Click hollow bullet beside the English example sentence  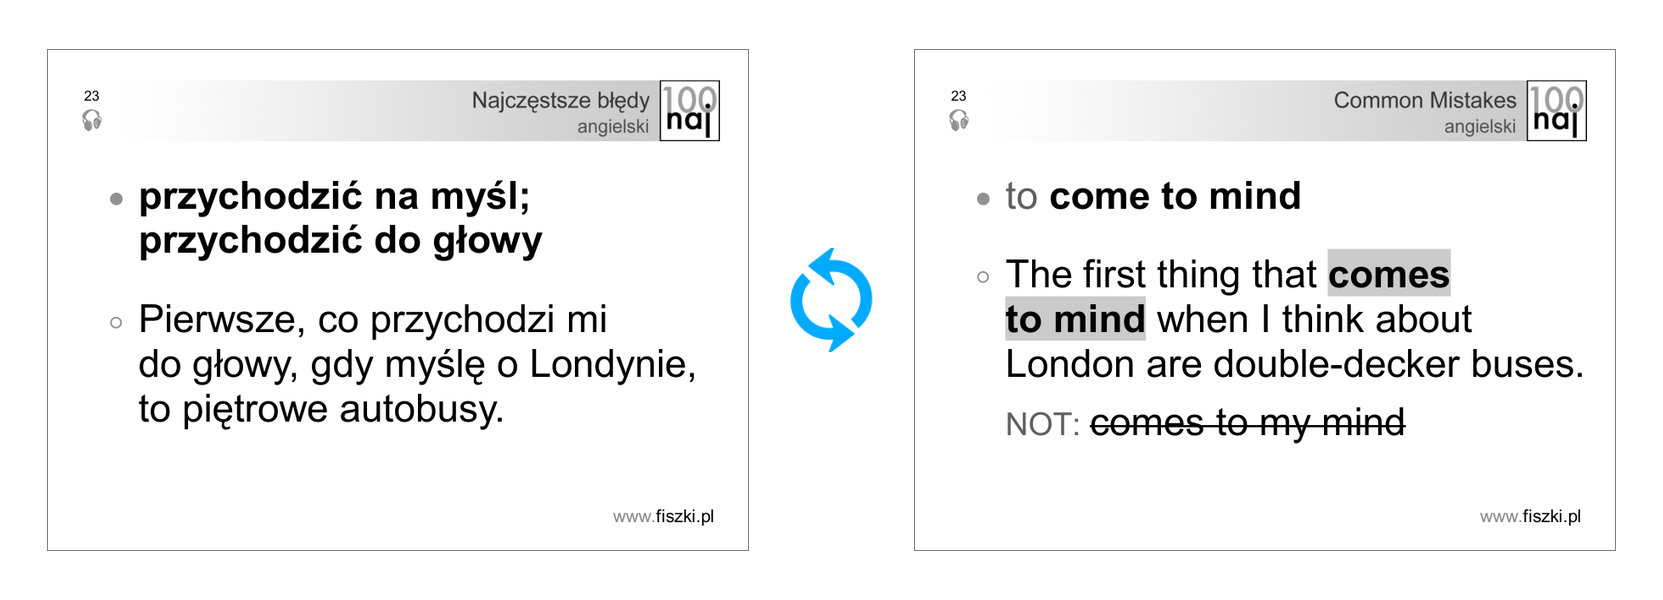[x=983, y=277]
